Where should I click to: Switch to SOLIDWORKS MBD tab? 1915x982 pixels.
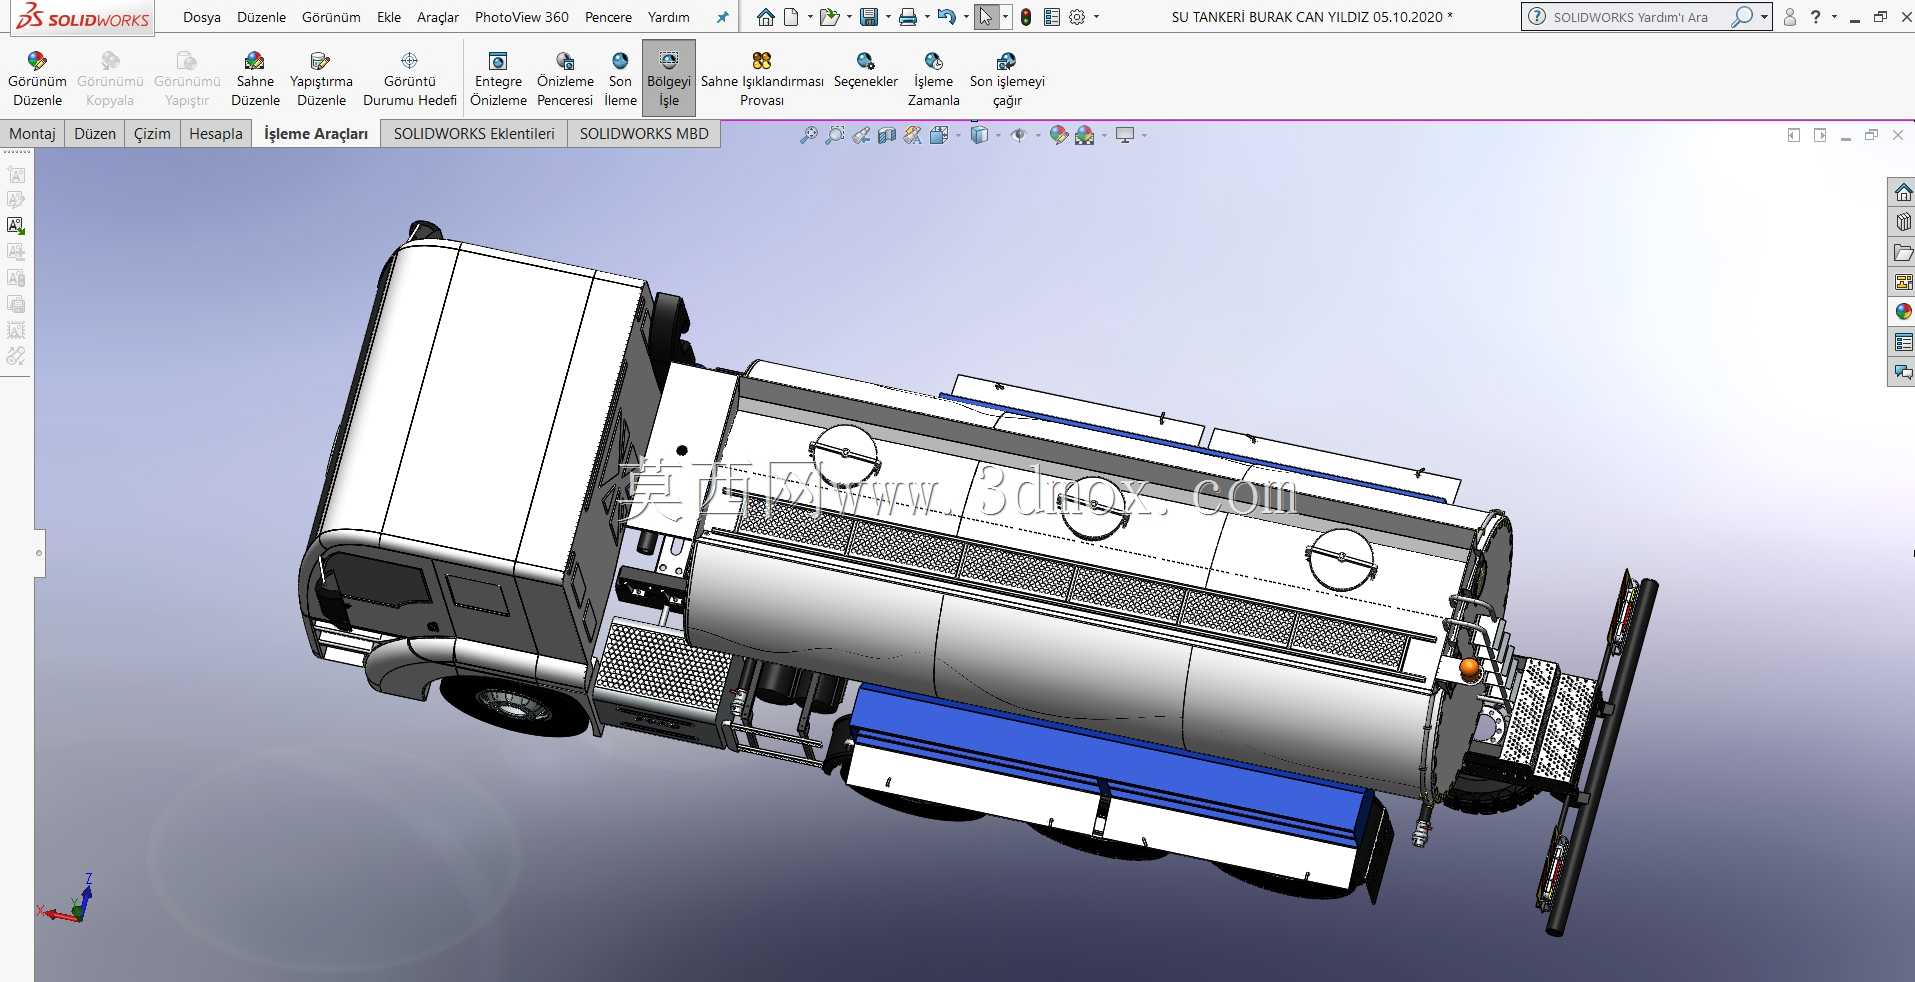(x=644, y=133)
